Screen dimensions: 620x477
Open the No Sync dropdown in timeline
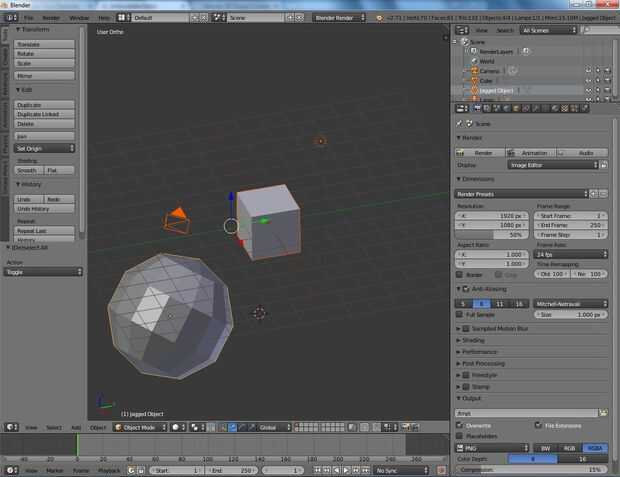[x=401, y=470]
